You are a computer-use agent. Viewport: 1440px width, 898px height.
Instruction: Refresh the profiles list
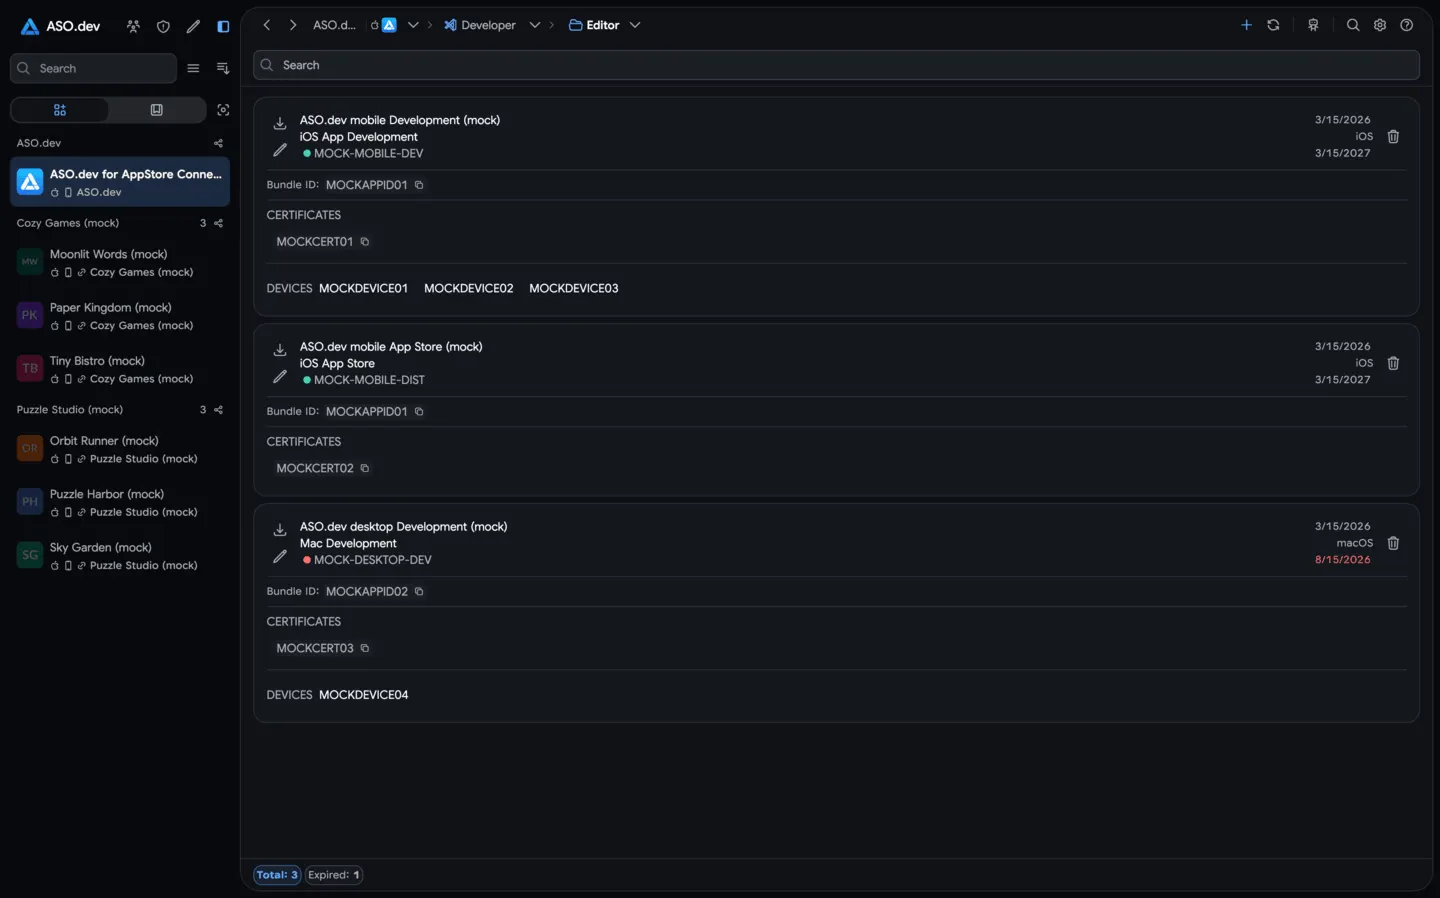click(1273, 25)
